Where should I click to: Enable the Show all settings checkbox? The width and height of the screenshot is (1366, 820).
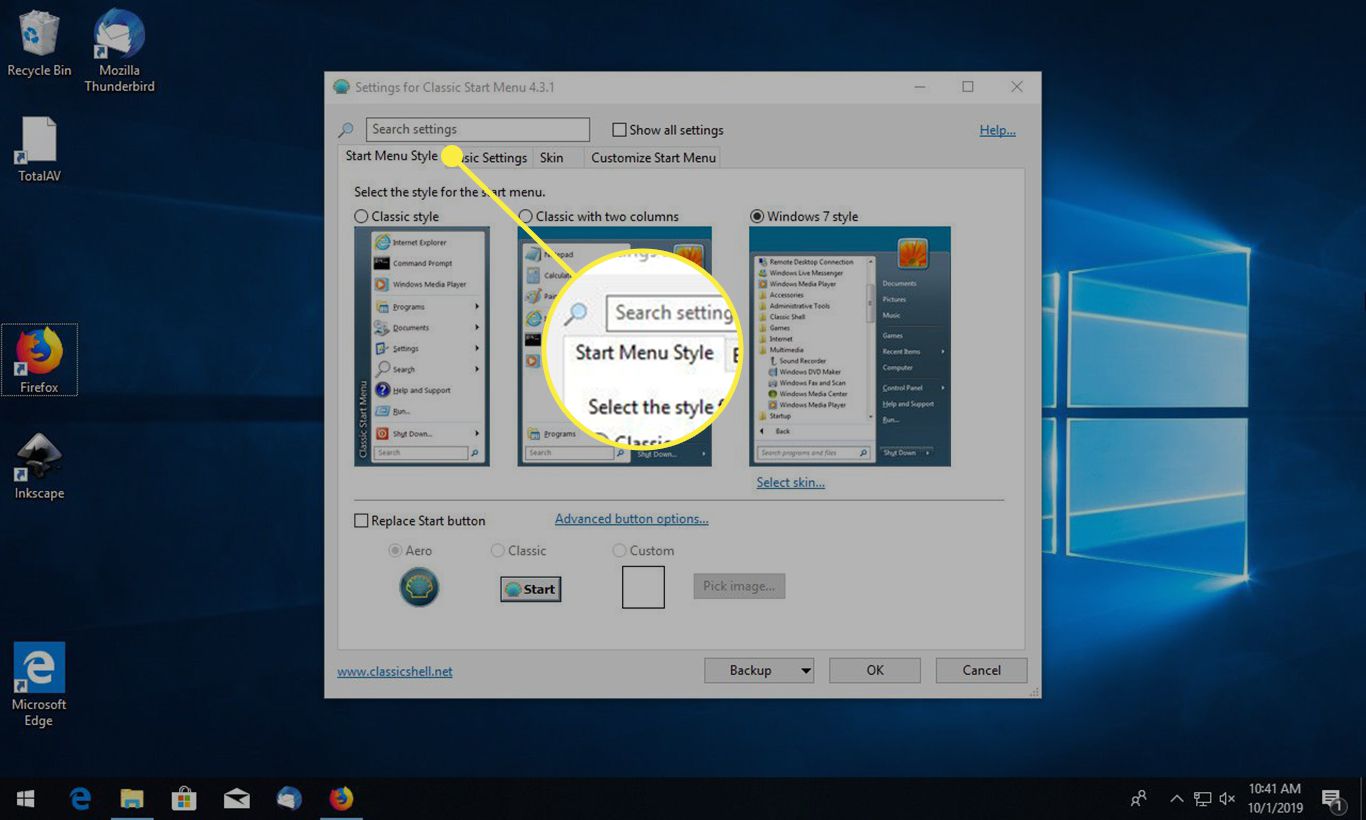[619, 130]
